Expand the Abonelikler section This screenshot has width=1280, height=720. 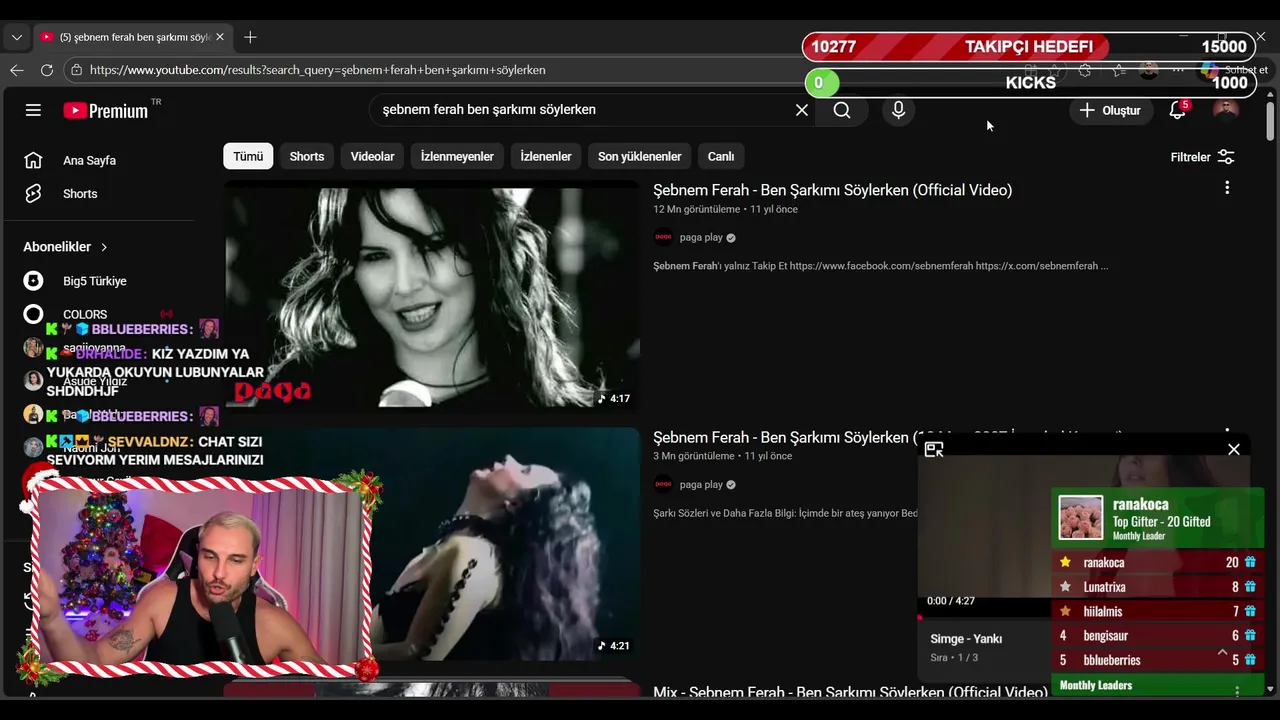point(66,247)
